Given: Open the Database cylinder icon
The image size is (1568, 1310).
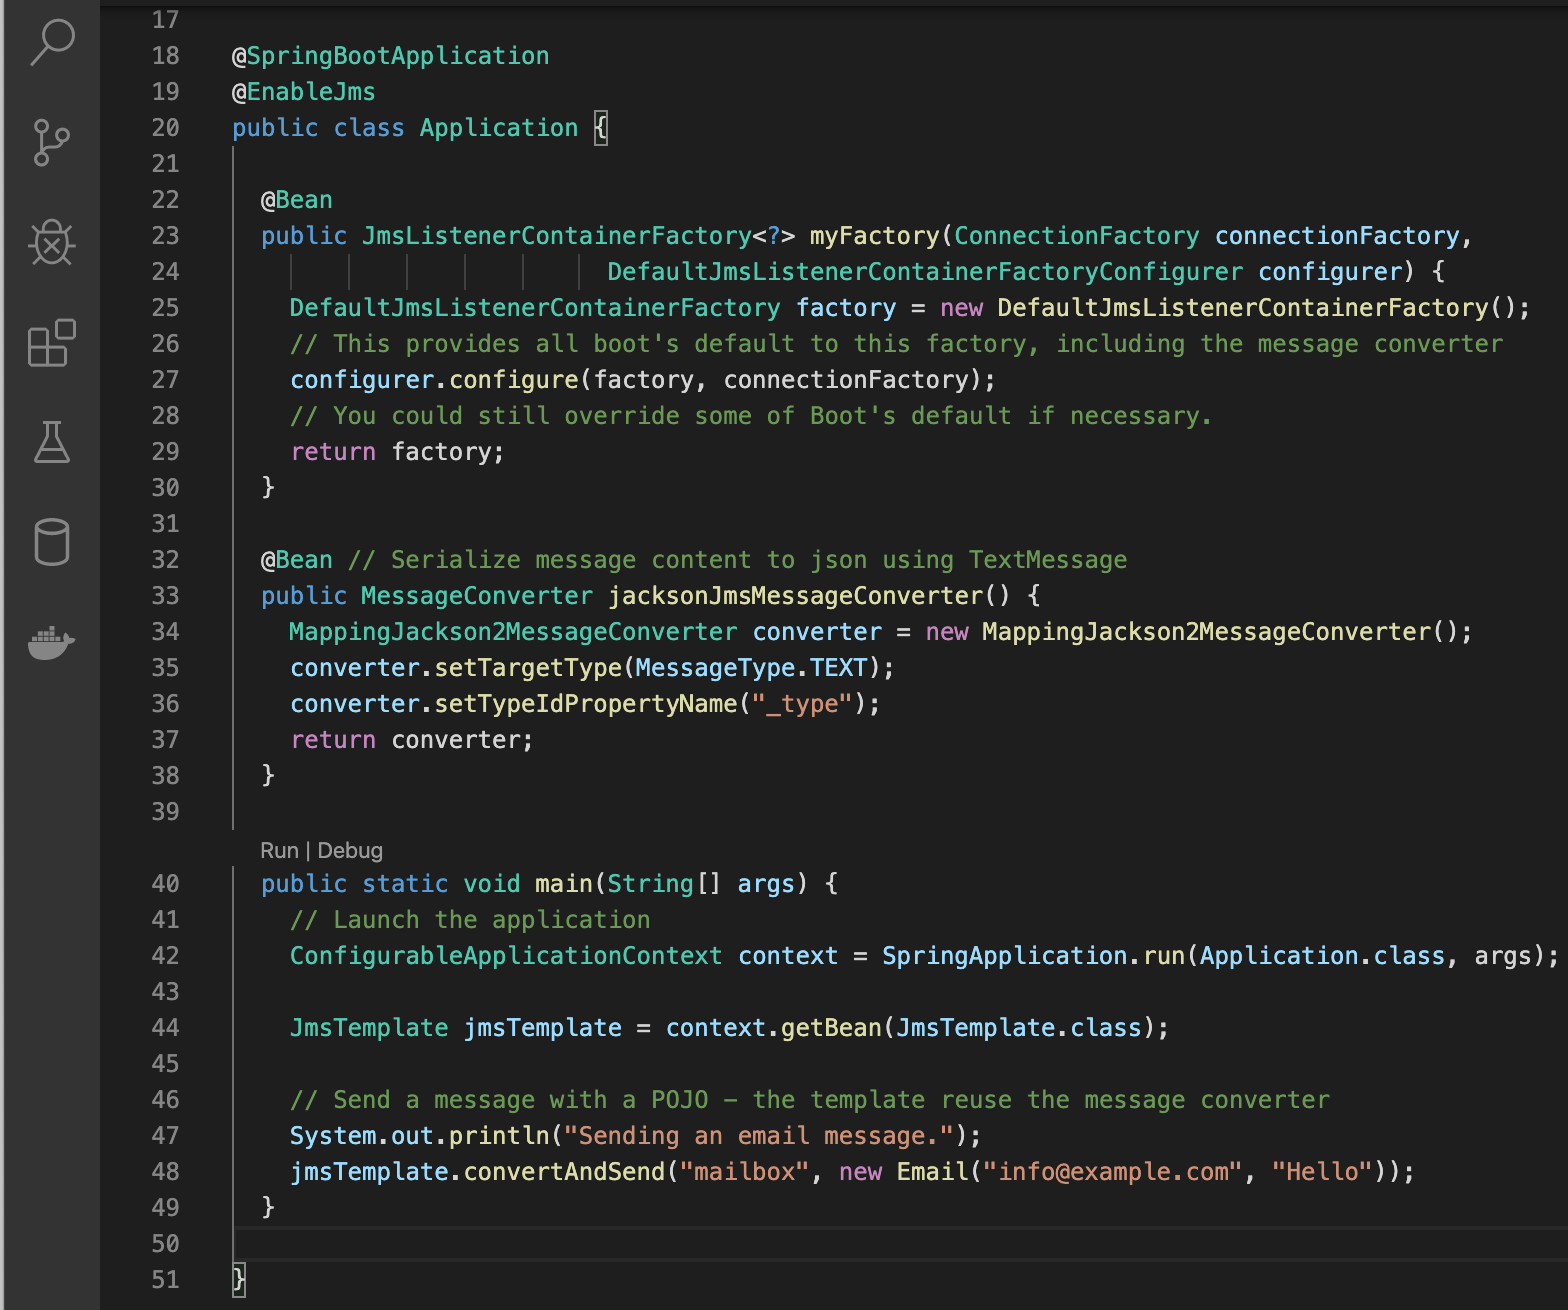Looking at the screenshot, I should coord(52,542).
